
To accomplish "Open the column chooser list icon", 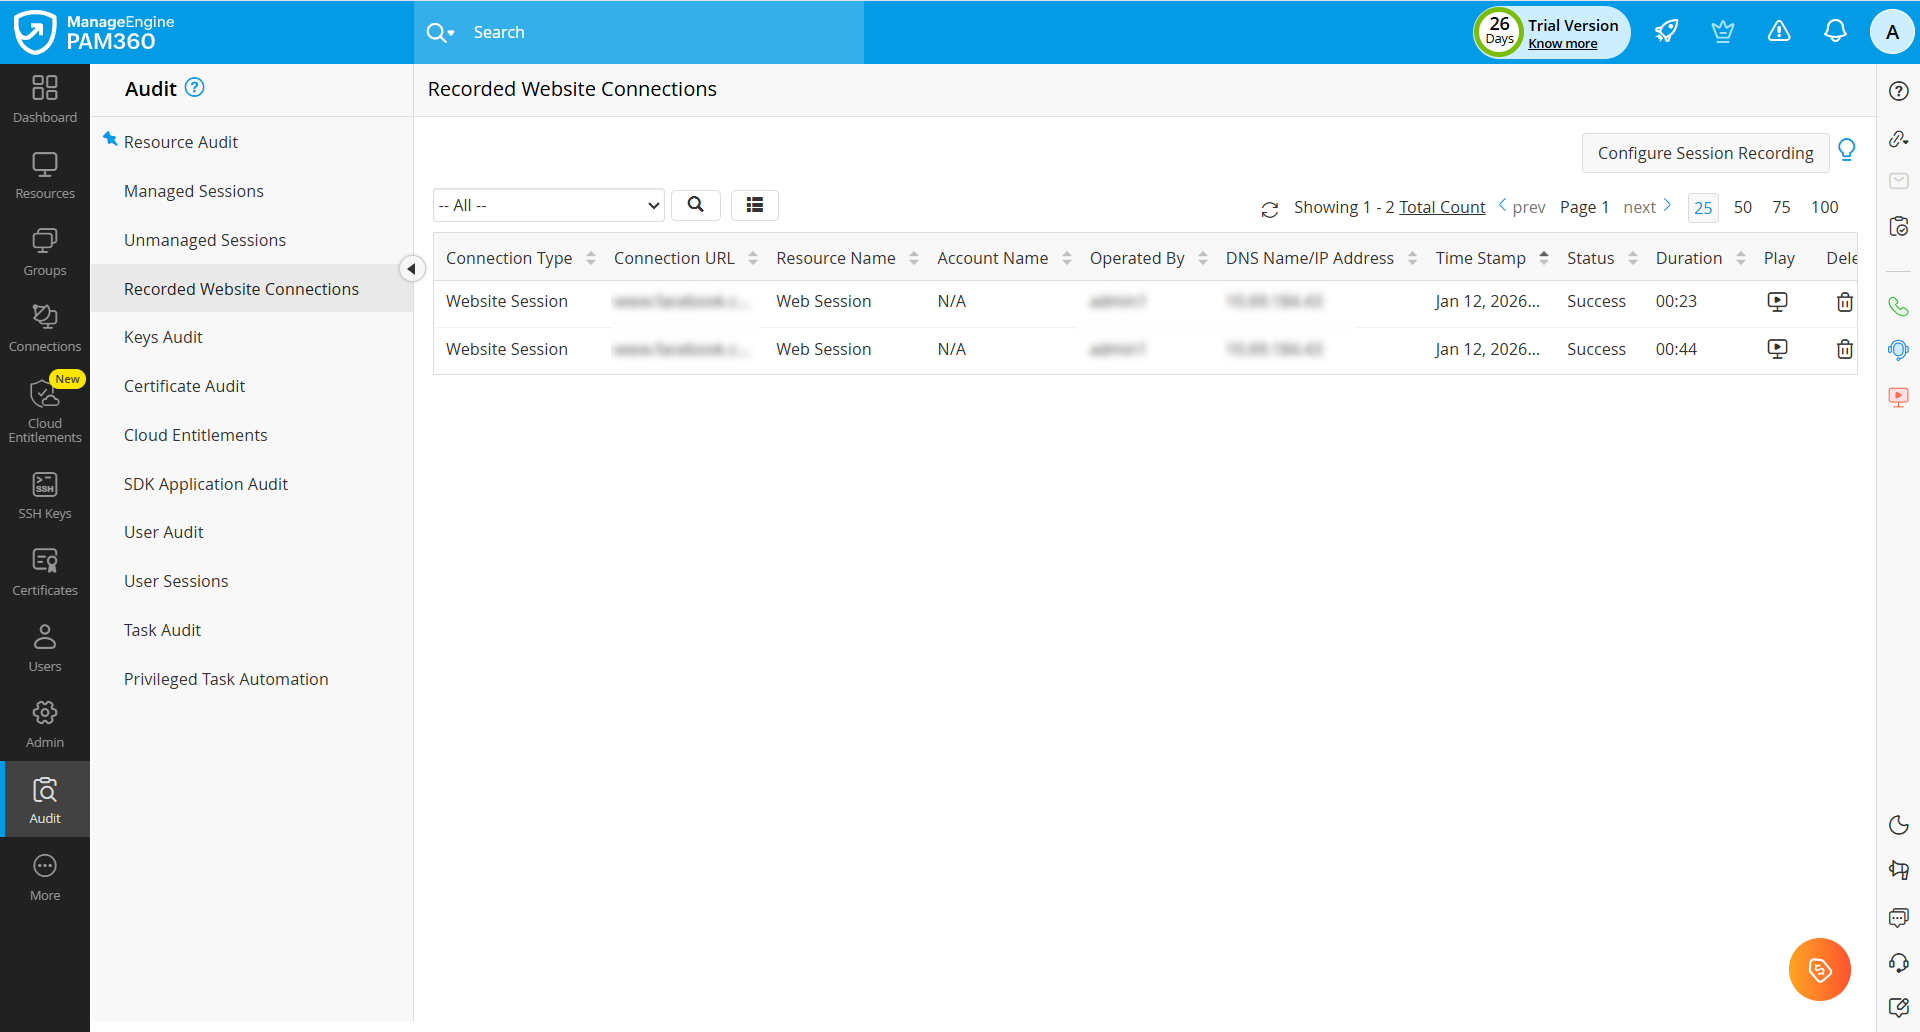I will coord(755,205).
